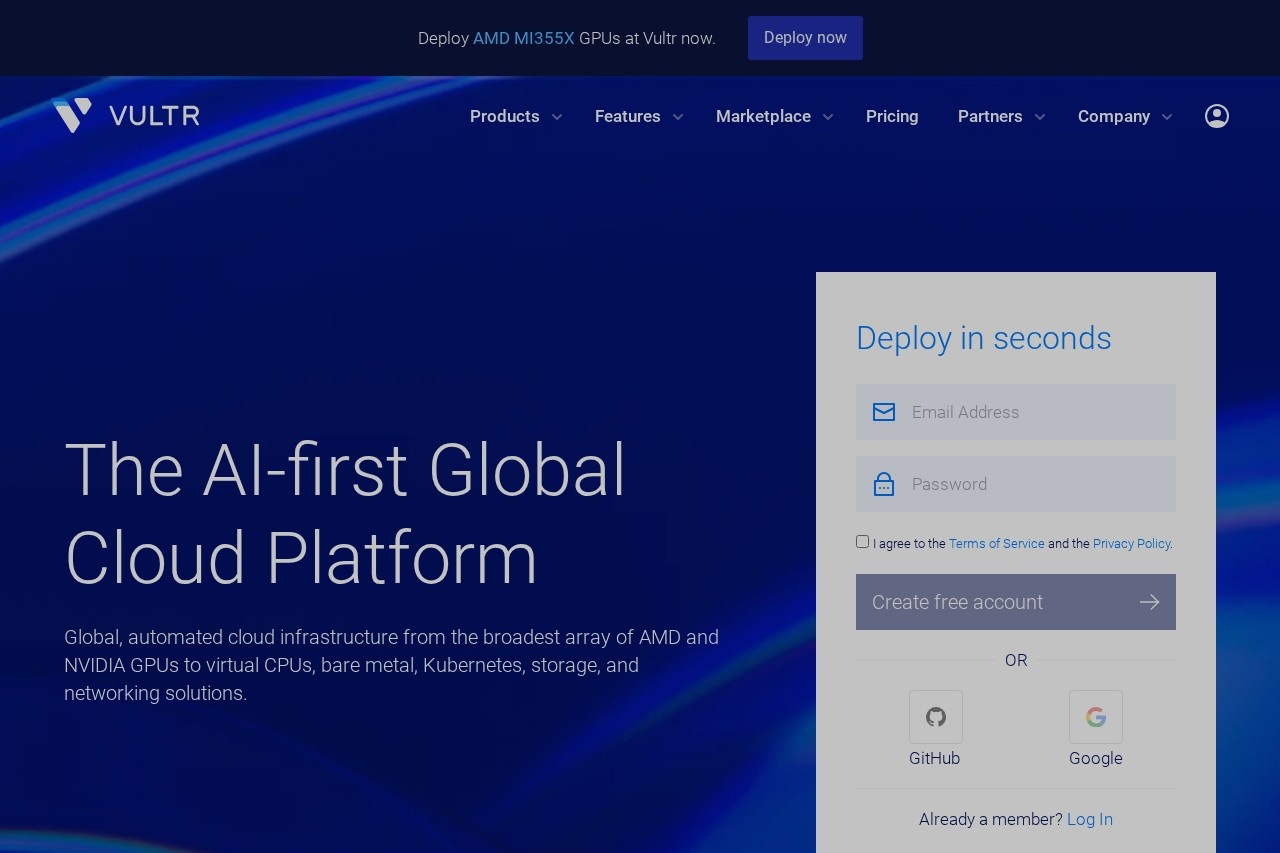Sign up using the GitHub icon
This screenshot has width=1280, height=853.
click(935, 717)
